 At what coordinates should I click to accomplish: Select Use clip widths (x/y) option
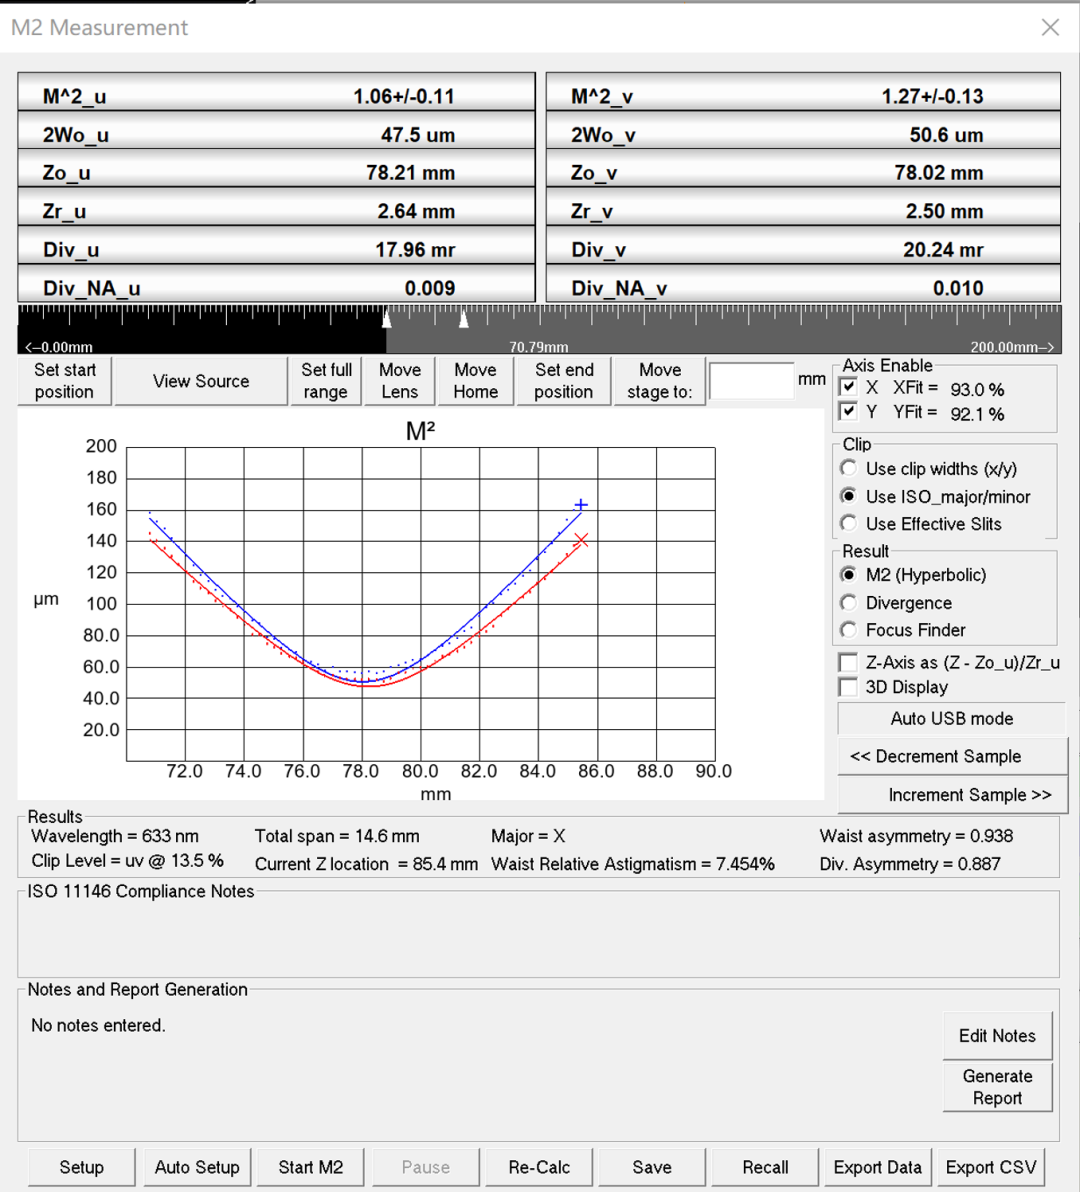[x=849, y=468]
